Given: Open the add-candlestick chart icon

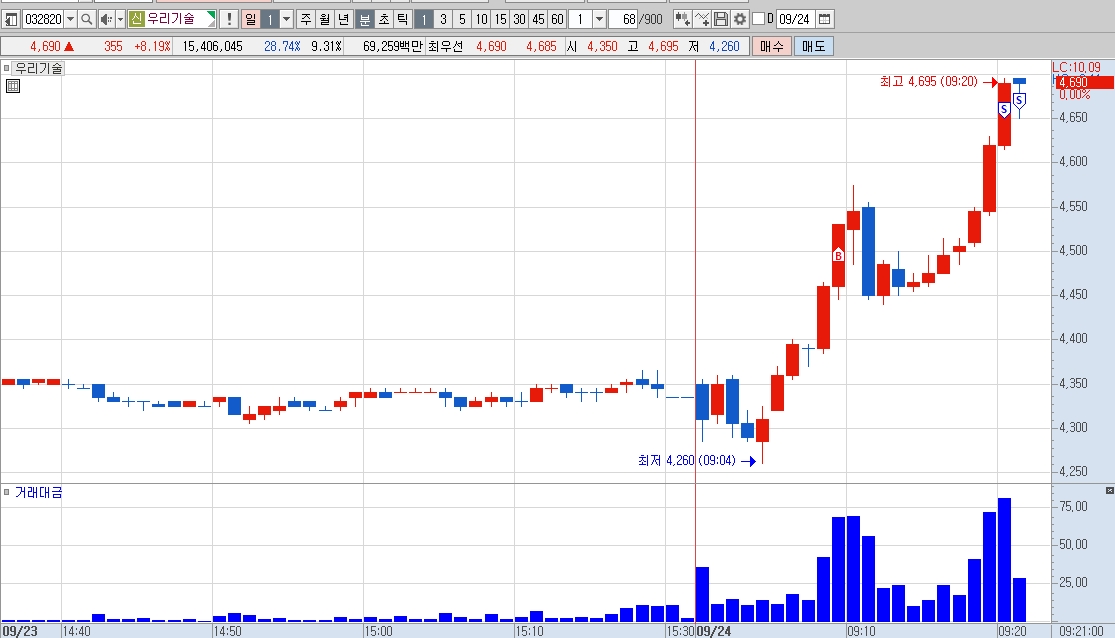Looking at the screenshot, I should coord(681,19).
